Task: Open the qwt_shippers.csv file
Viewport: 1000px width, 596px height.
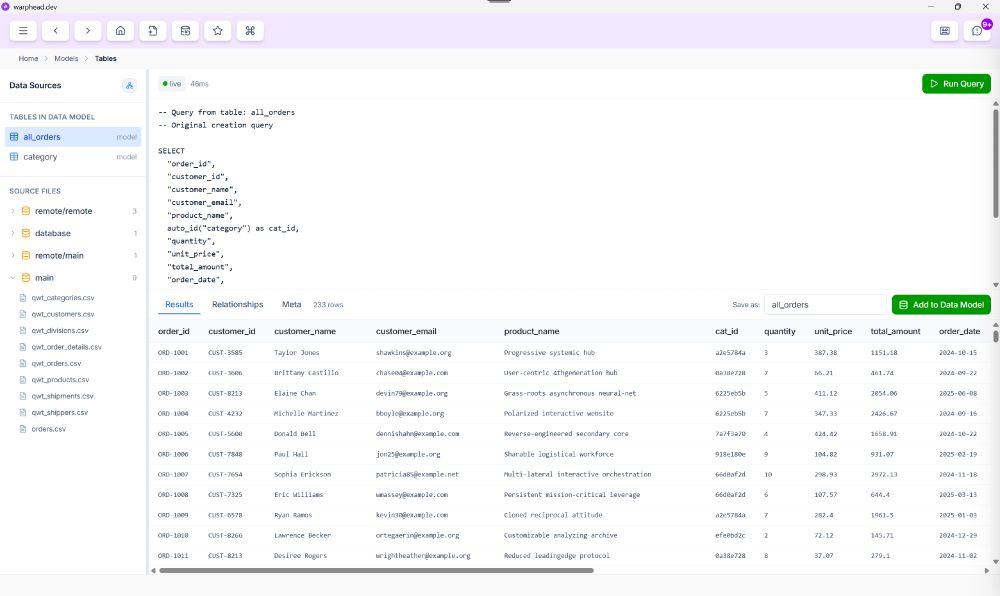Action: pos(59,412)
